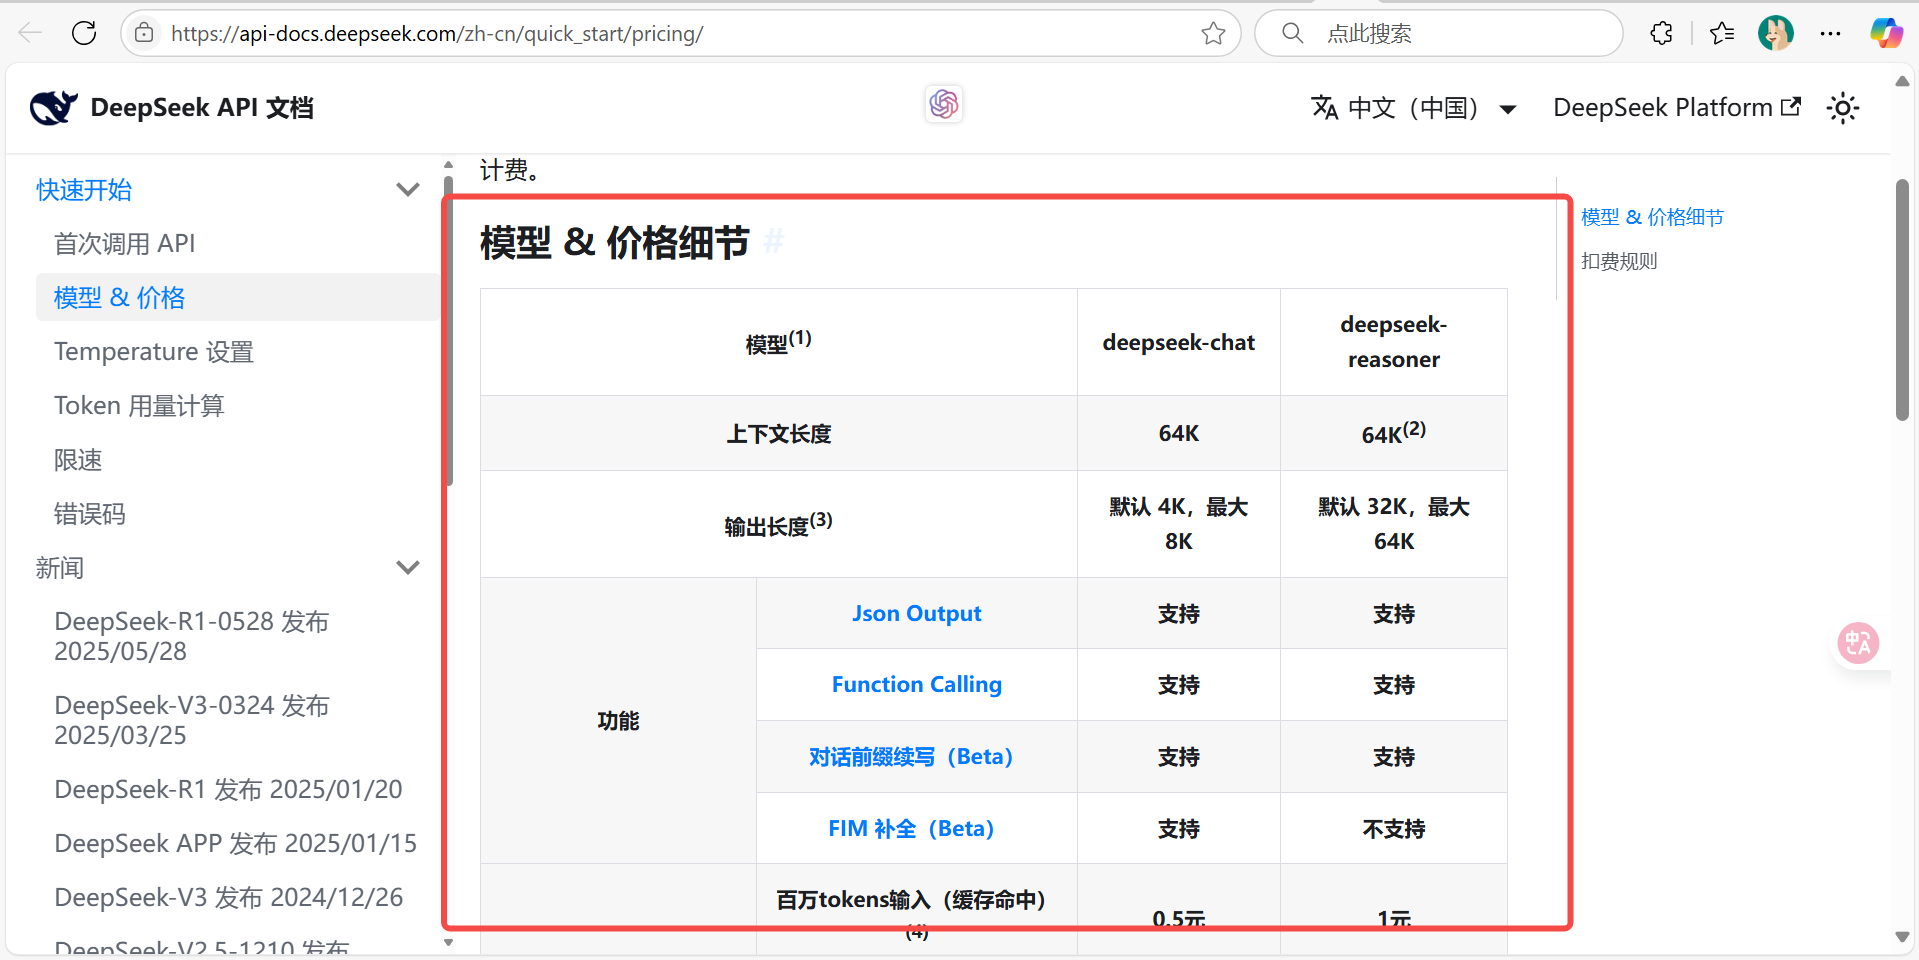Open DeepSeek-V3 发布 2024/12/26 entry
The height and width of the screenshot is (960, 1919).
tap(229, 897)
